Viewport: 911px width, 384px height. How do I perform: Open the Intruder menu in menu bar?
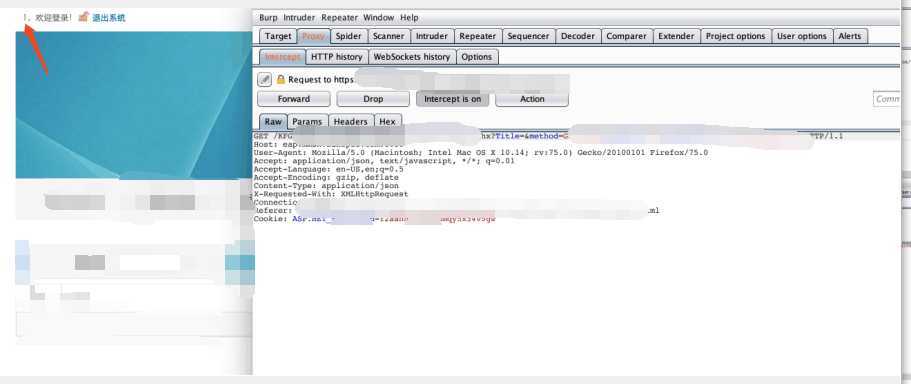[x=299, y=18]
